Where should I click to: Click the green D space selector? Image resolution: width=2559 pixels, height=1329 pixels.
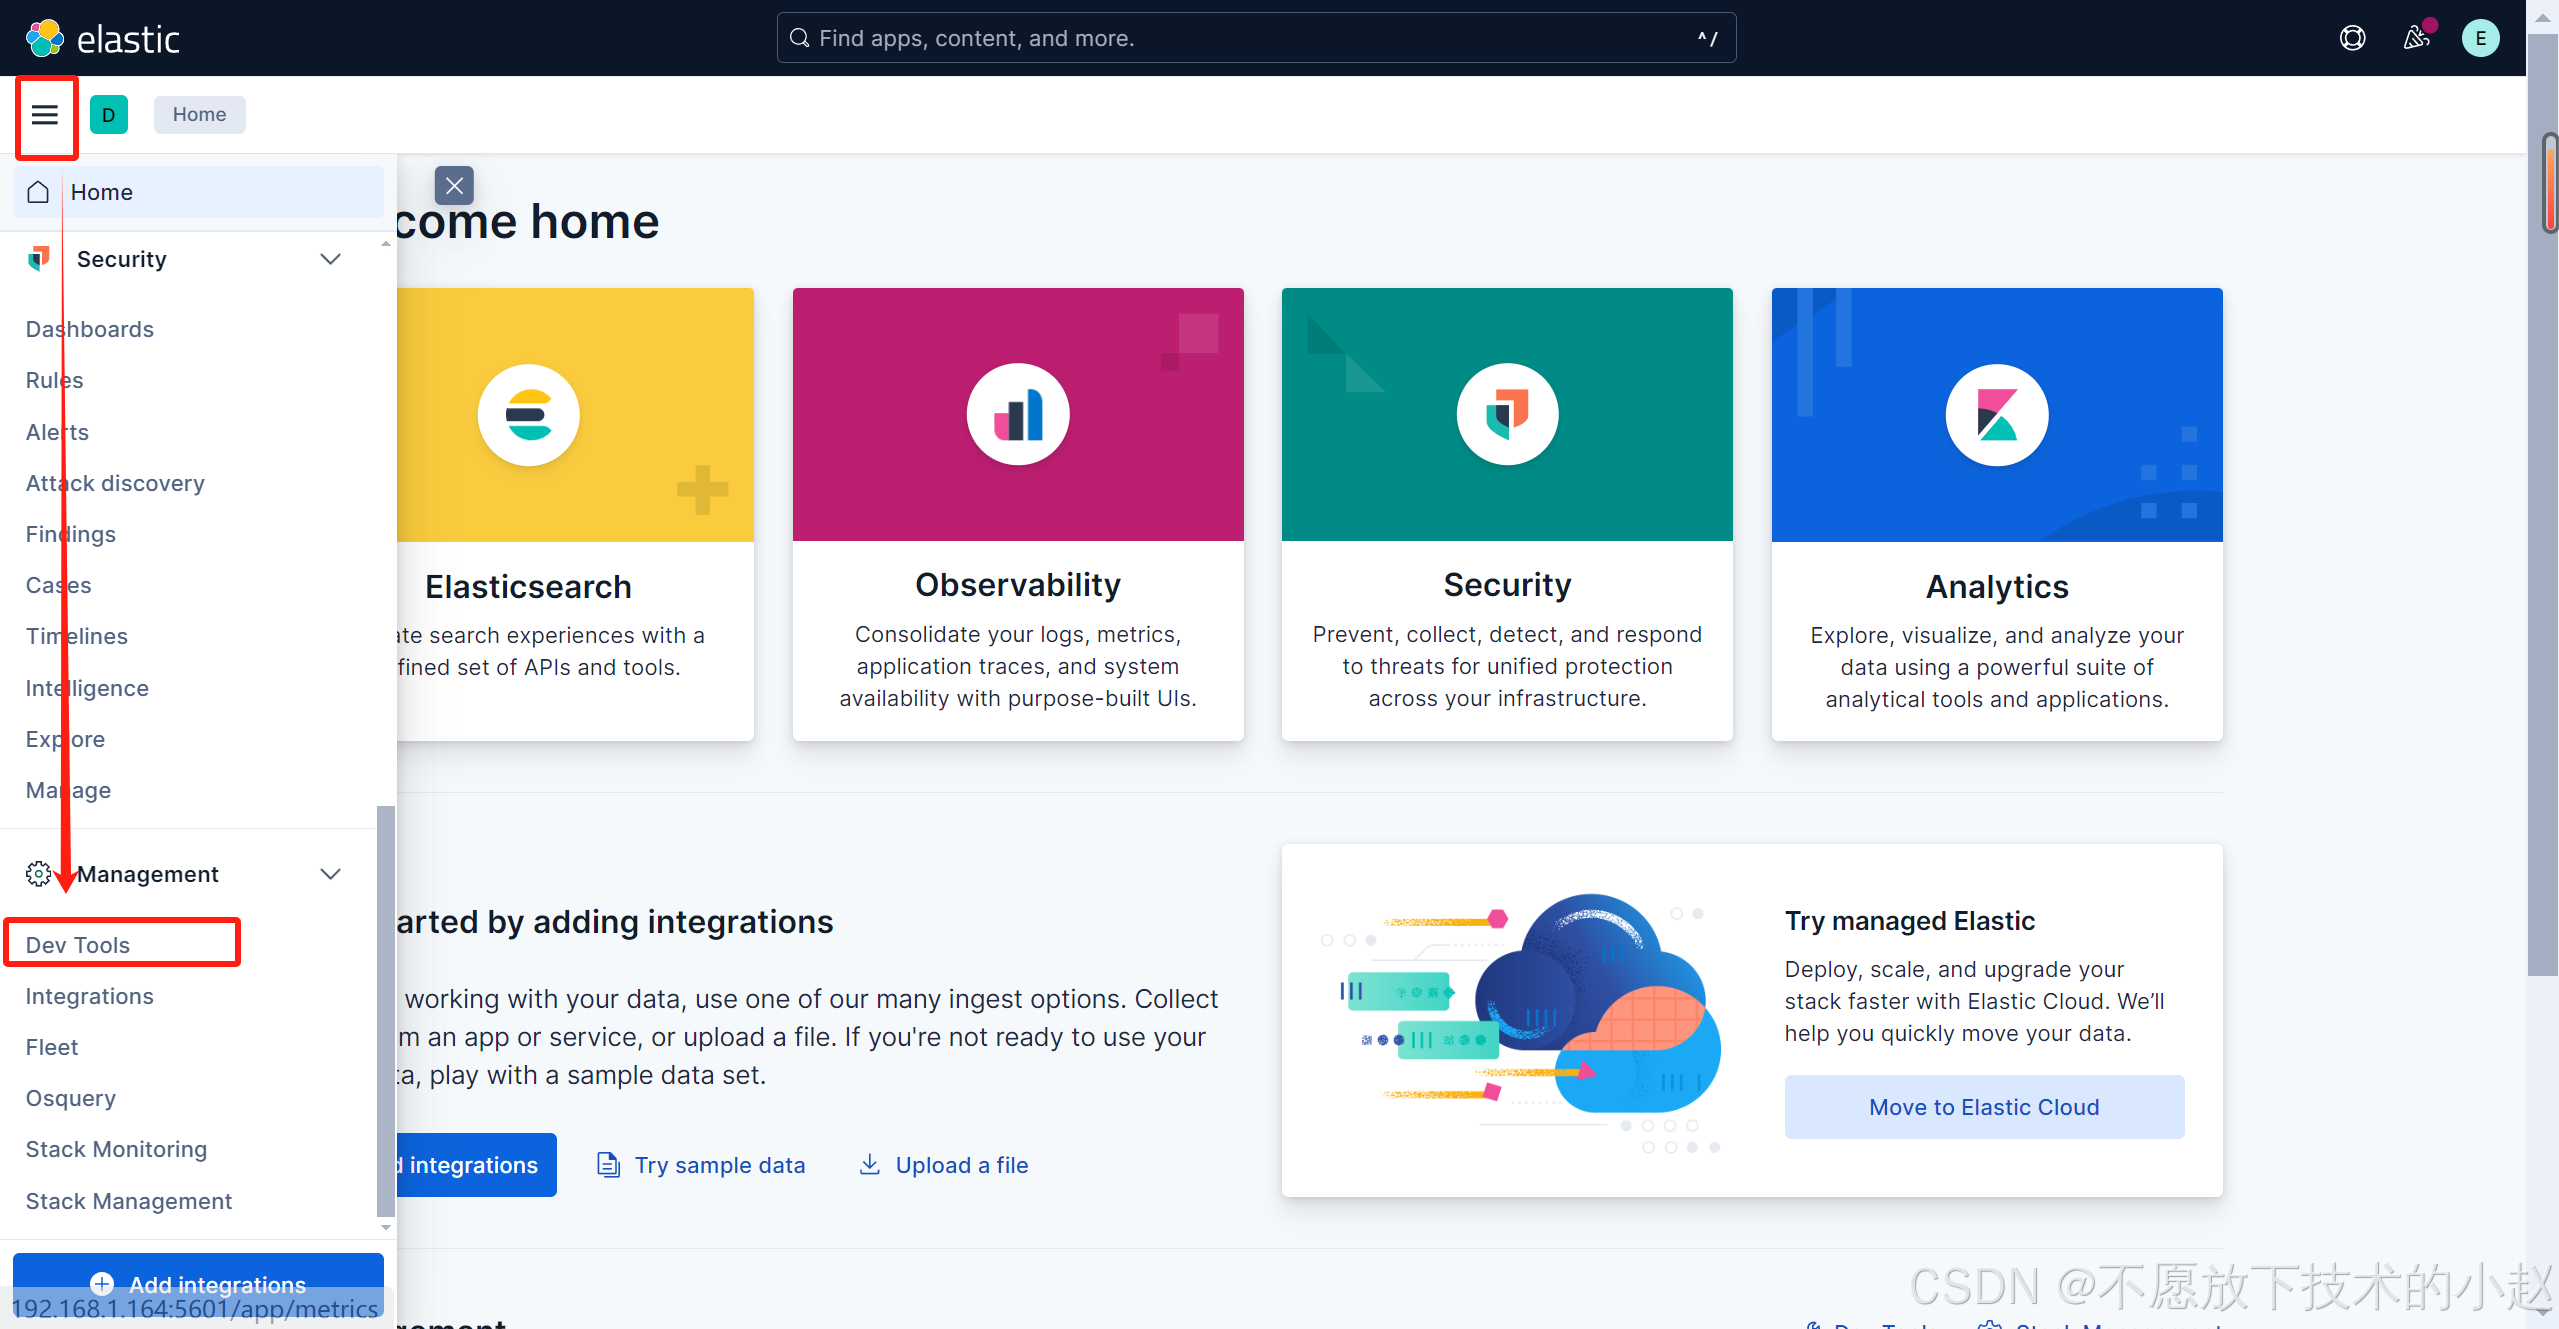pyautogui.click(x=109, y=115)
